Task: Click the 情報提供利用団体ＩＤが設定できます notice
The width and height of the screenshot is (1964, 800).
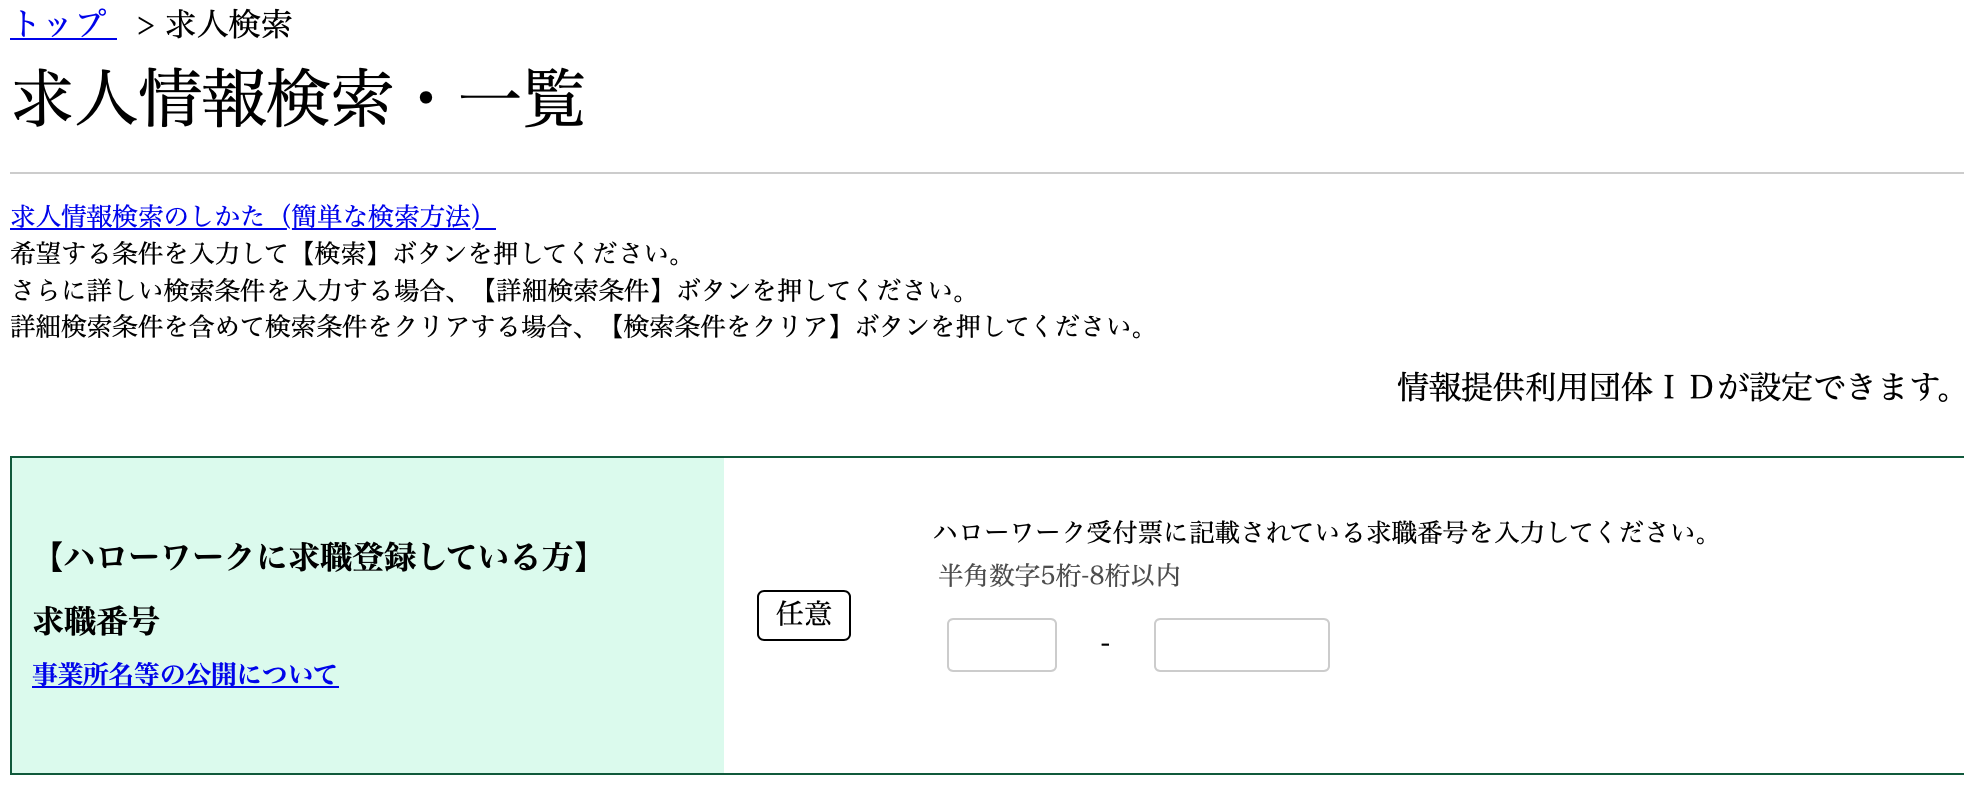Action: coord(1676,387)
